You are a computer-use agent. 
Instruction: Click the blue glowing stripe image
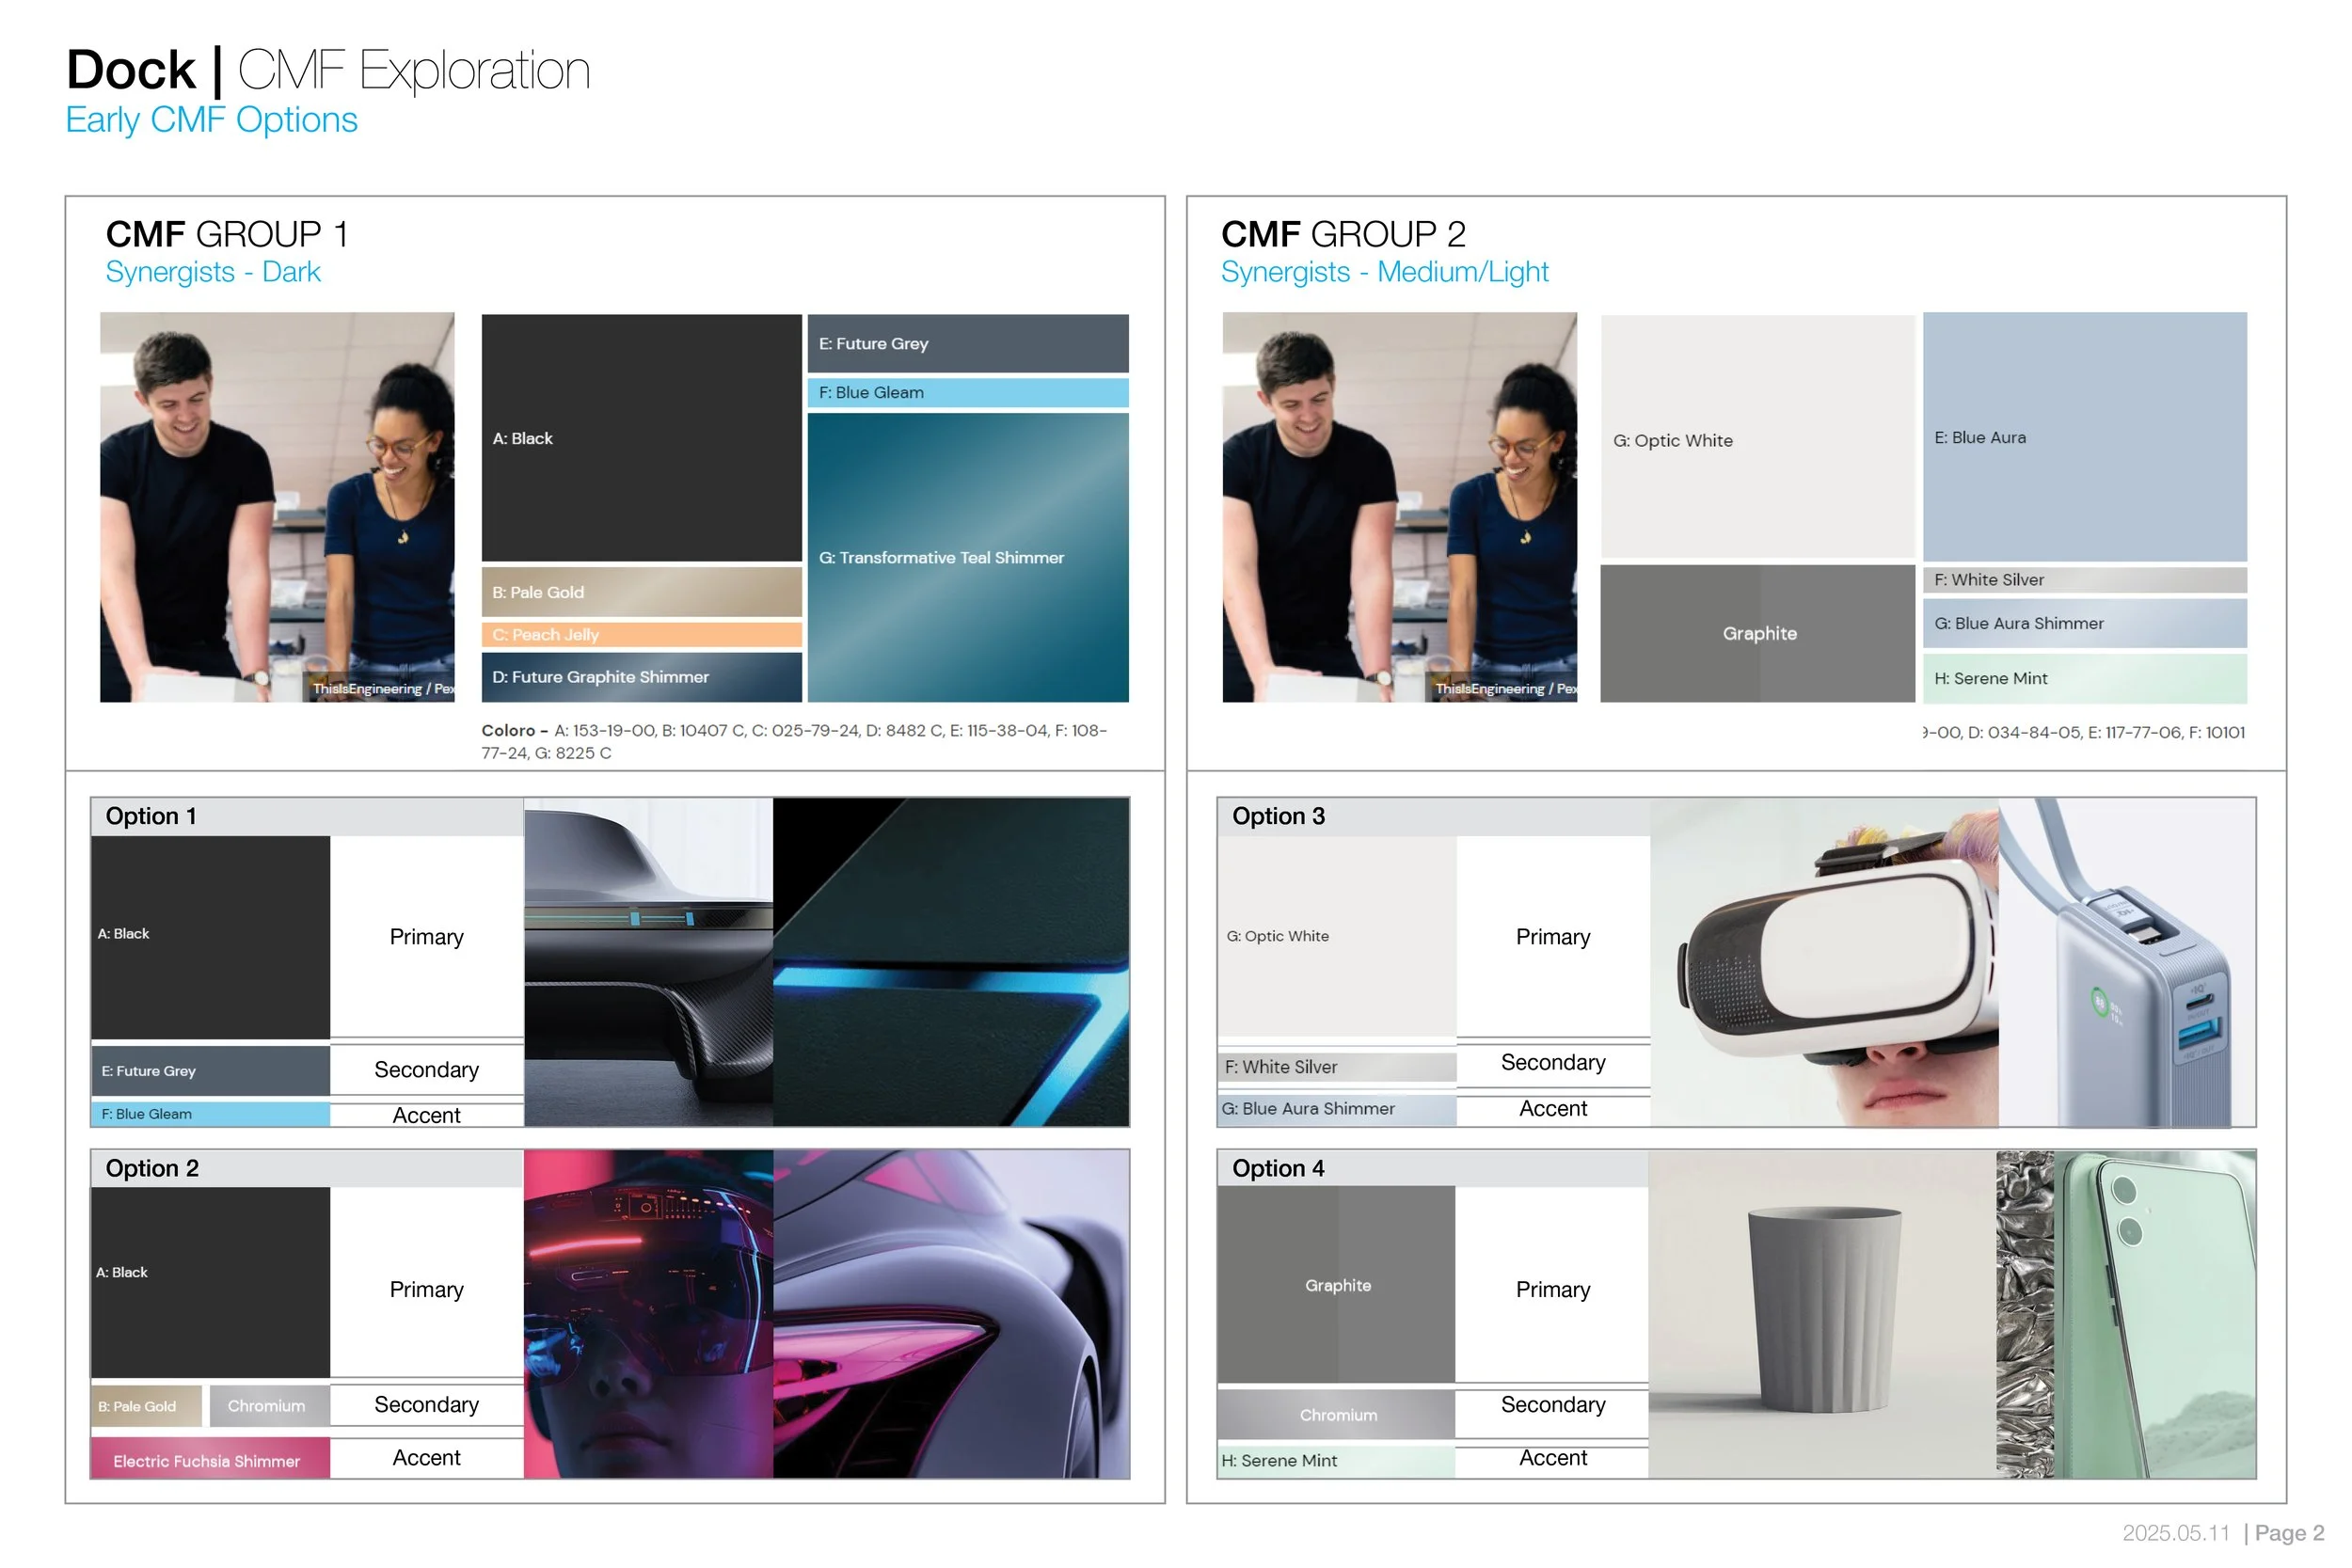[x=950, y=962]
